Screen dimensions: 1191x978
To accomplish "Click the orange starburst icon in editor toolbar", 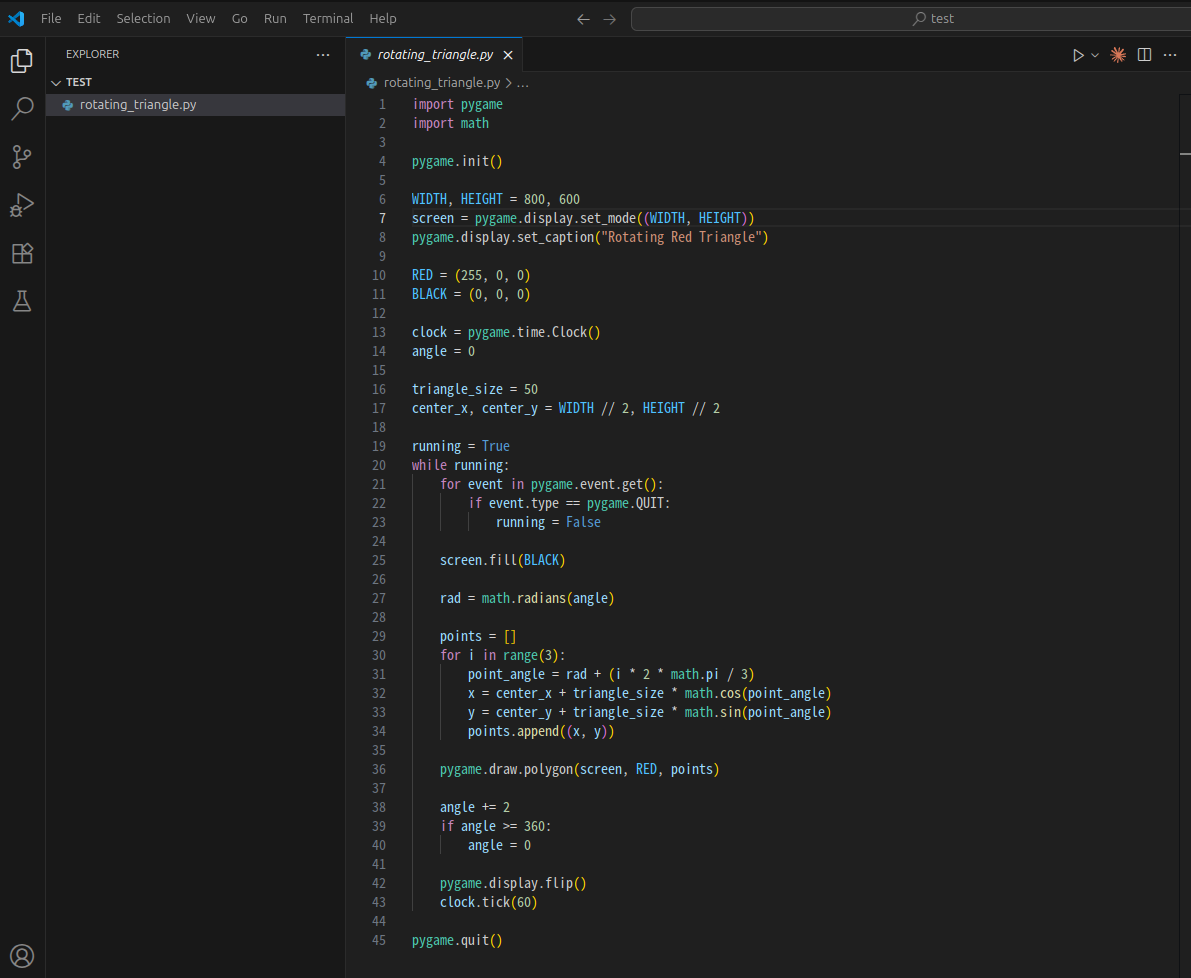I will [1118, 55].
